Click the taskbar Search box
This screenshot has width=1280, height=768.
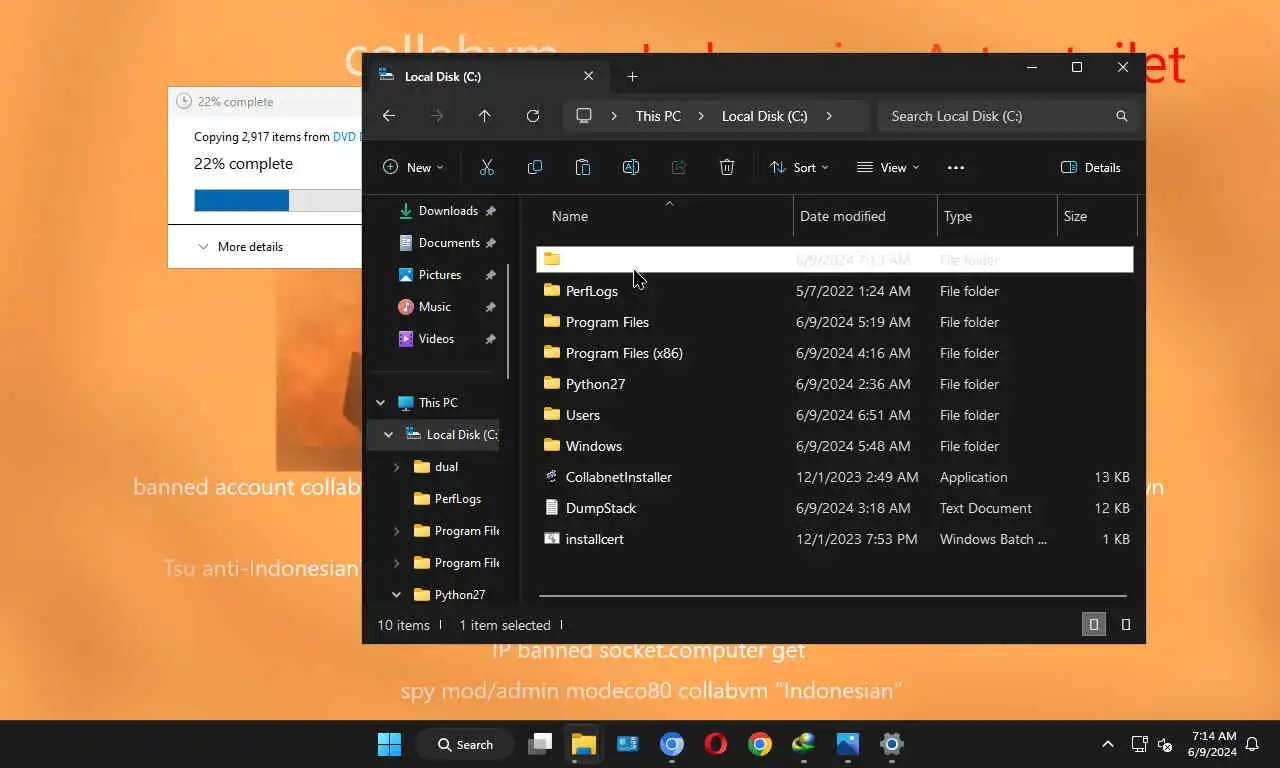pyautogui.click(x=465, y=744)
